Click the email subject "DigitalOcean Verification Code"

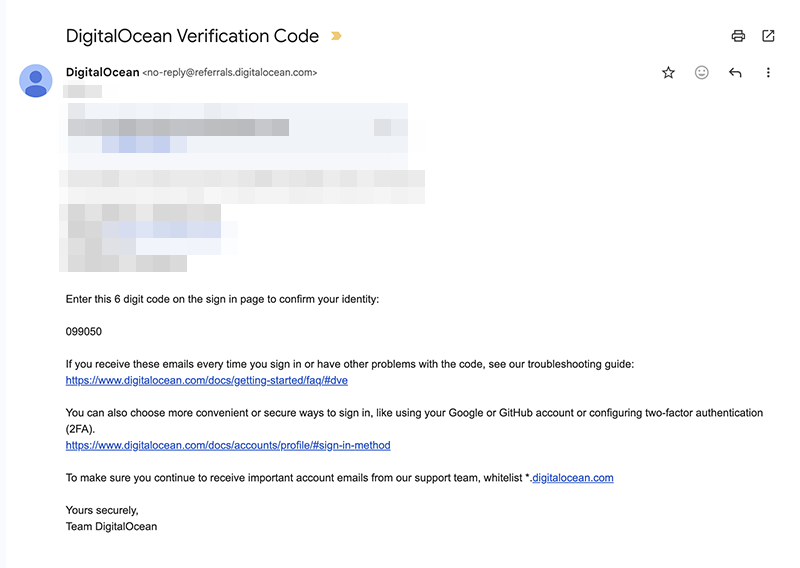coord(192,37)
